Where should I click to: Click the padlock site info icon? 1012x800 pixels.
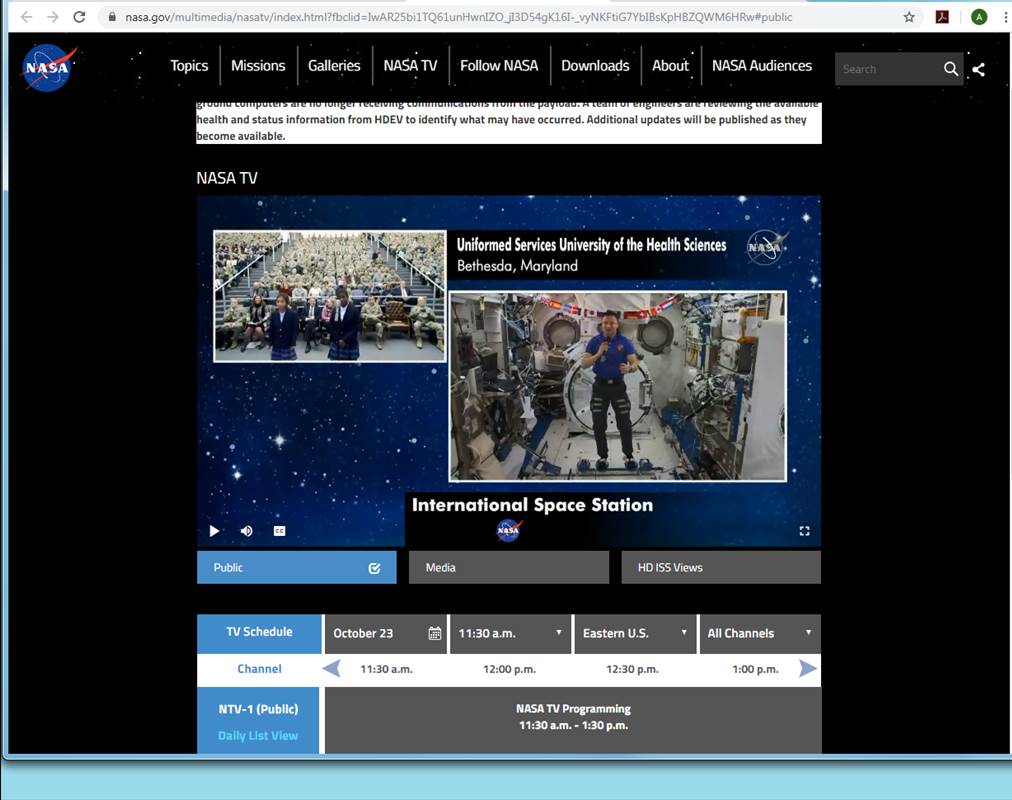112,17
